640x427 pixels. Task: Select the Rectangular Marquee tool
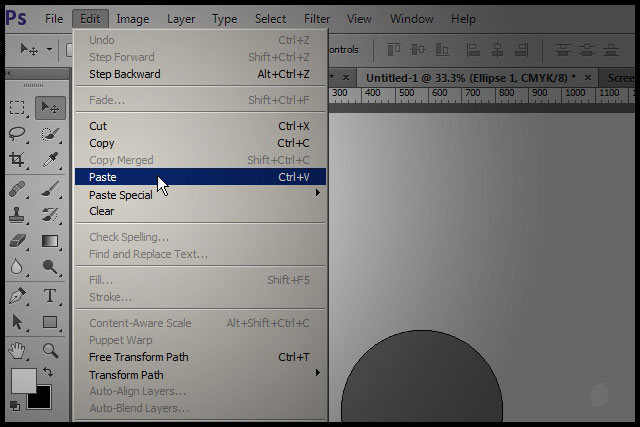(18, 108)
